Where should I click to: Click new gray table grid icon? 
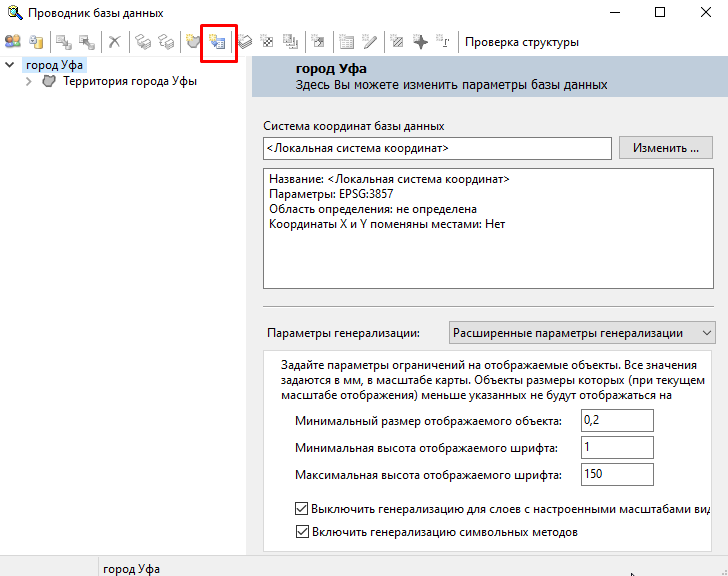346,42
